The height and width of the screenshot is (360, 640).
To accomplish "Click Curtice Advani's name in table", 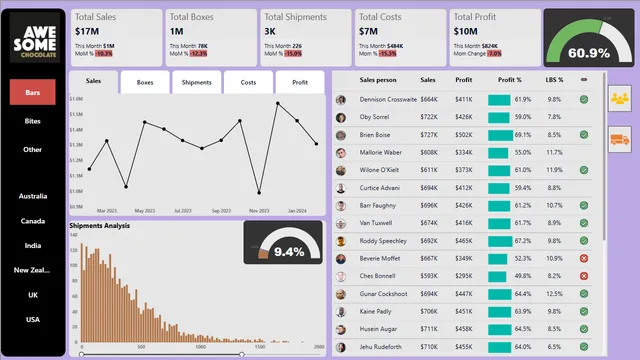I will [380, 188].
